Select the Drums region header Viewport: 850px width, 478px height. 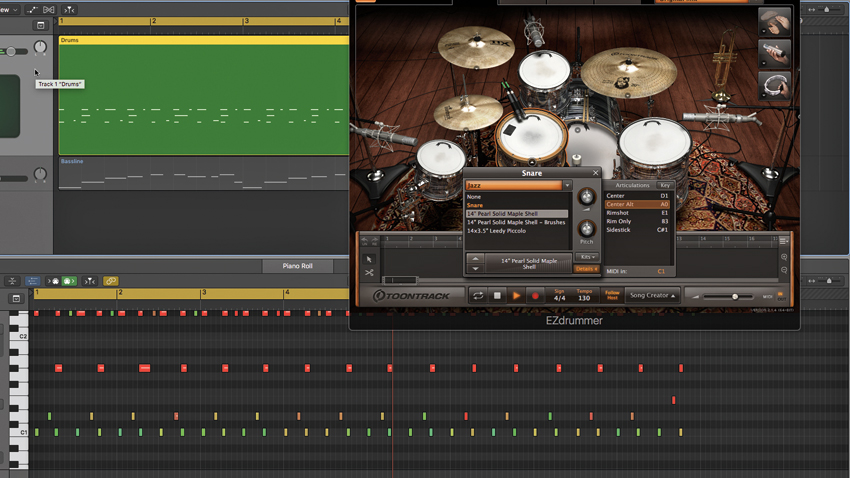(204, 40)
